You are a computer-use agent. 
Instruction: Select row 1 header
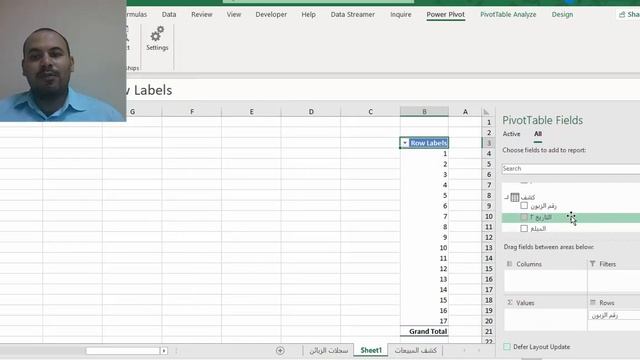pyautogui.click(x=489, y=122)
